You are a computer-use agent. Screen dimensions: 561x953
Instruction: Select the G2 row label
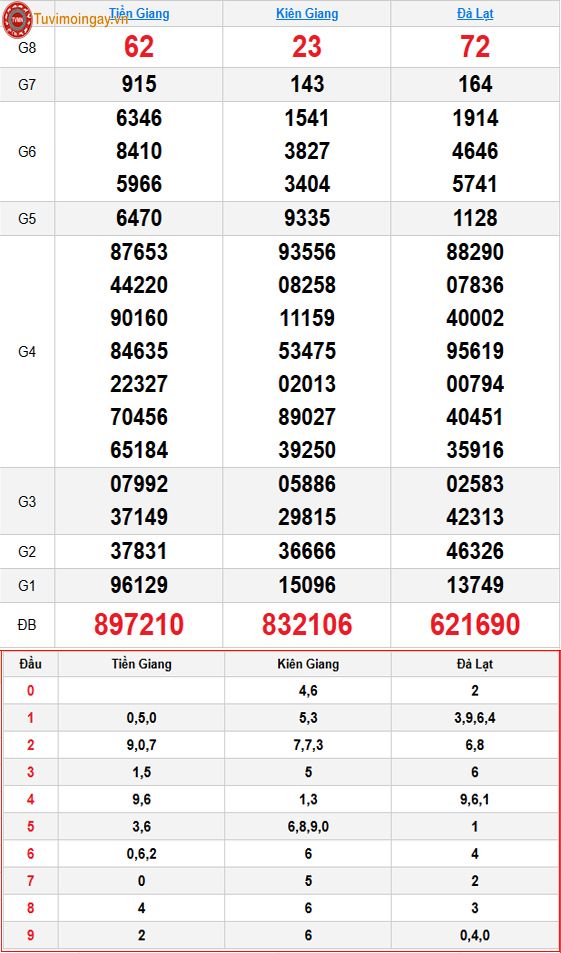pyautogui.click(x=27, y=552)
